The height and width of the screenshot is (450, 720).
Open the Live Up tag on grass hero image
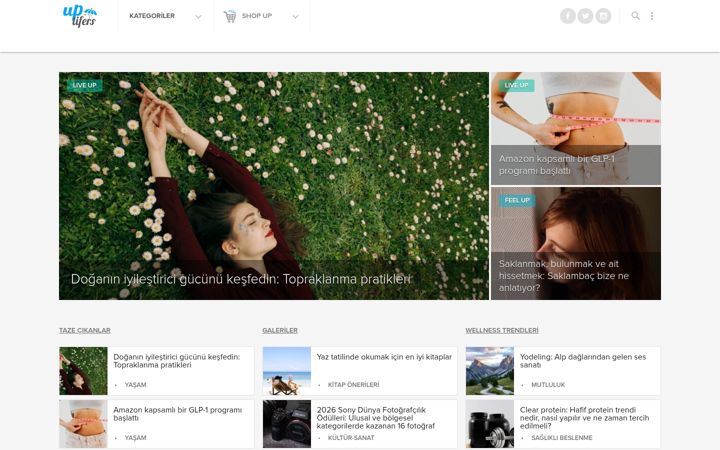point(84,85)
